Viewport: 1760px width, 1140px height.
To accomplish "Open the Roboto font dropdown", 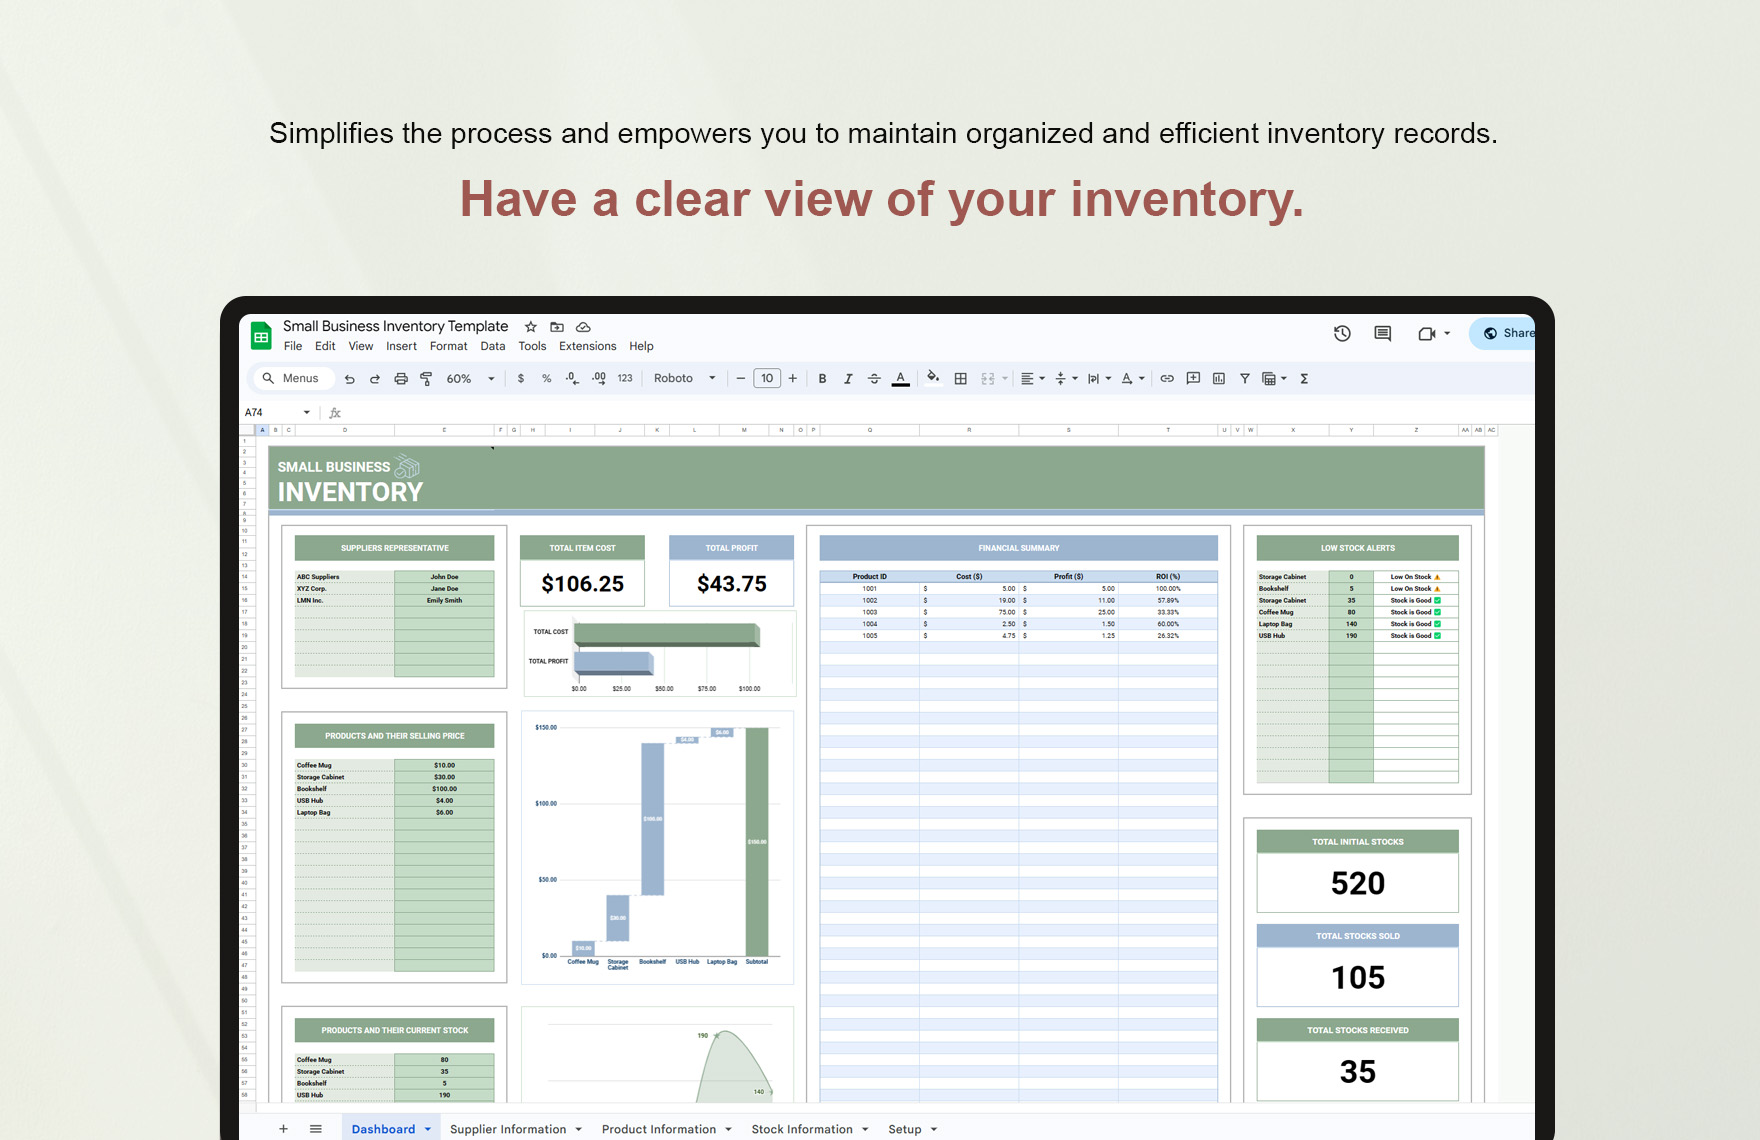I will pyautogui.click(x=684, y=378).
